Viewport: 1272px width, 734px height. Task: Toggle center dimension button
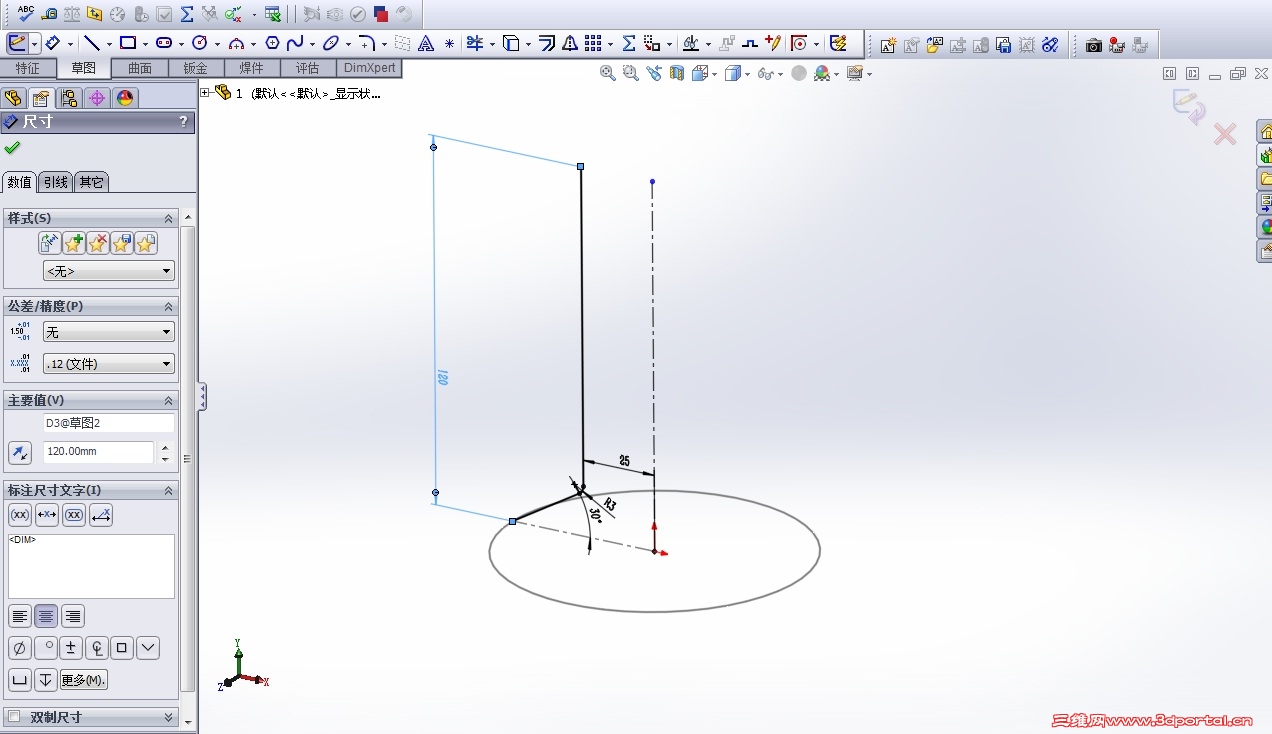tap(47, 515)
